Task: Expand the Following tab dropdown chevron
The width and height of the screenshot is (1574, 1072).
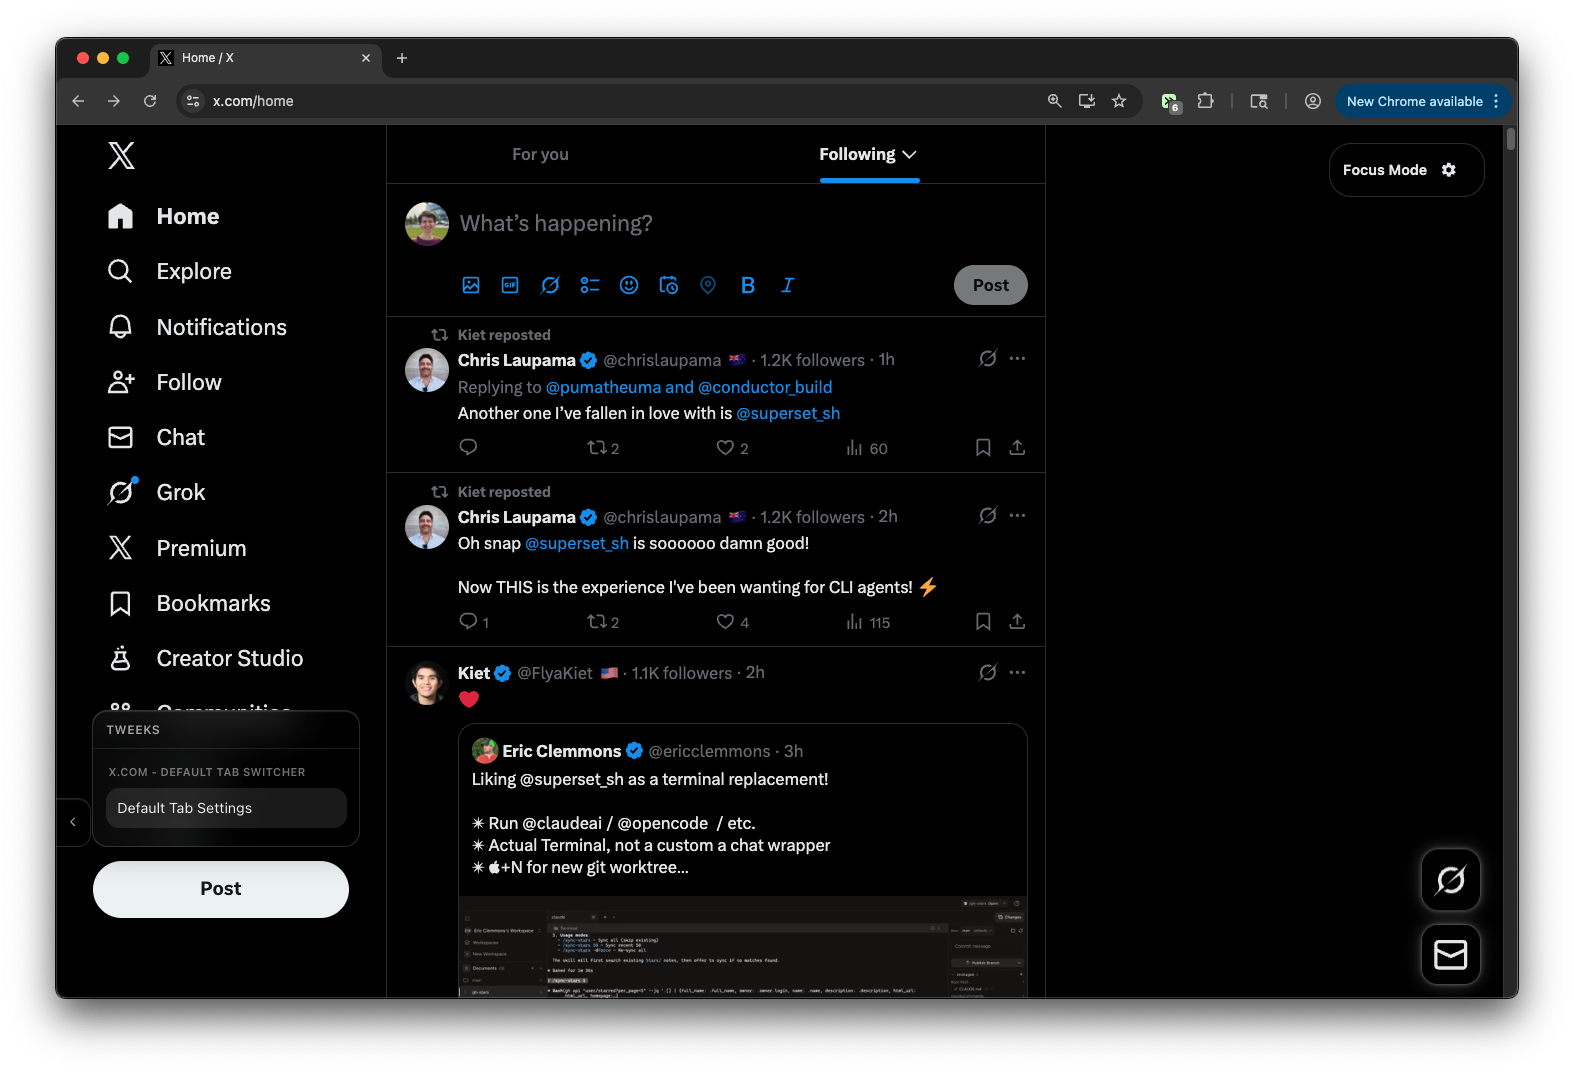Action: (909, 155)
